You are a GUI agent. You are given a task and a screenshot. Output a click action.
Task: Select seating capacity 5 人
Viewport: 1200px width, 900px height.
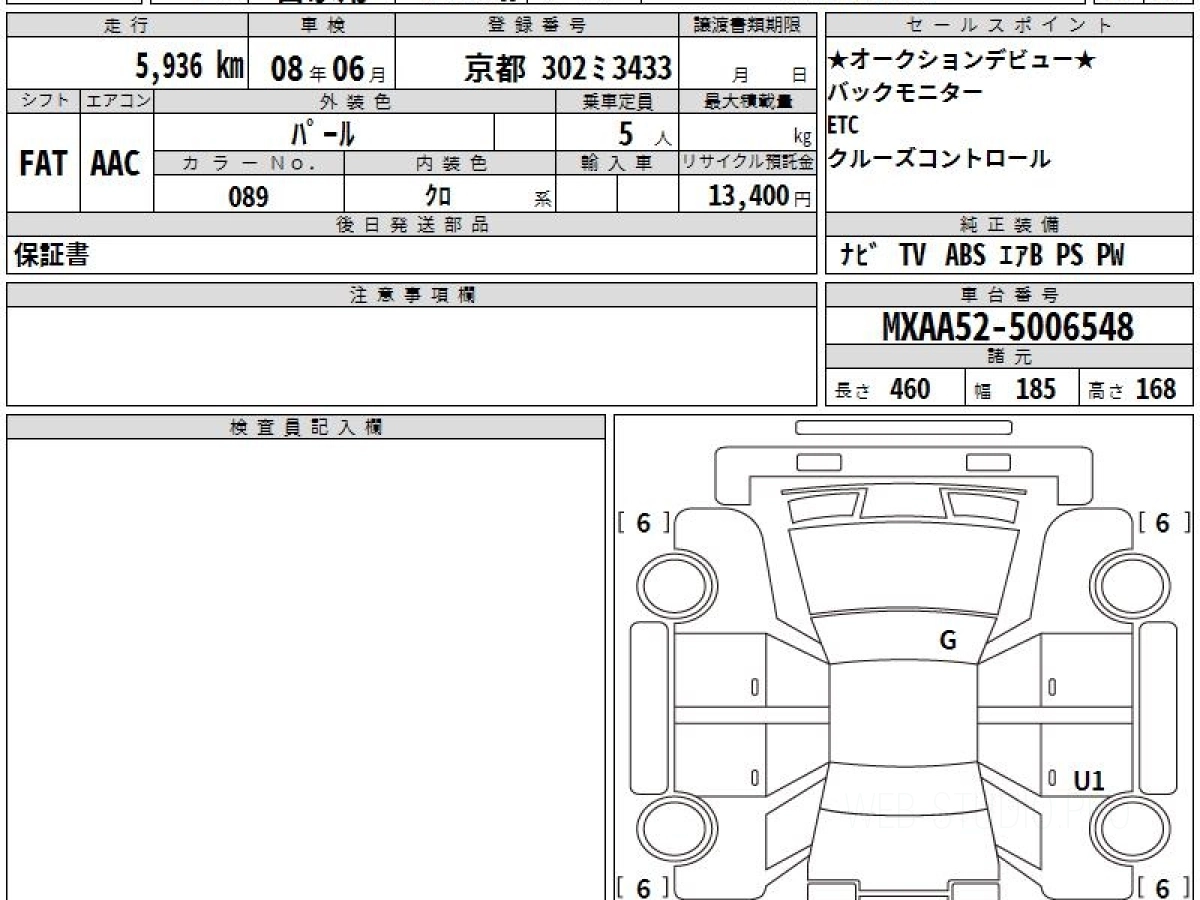coord(645,133)
